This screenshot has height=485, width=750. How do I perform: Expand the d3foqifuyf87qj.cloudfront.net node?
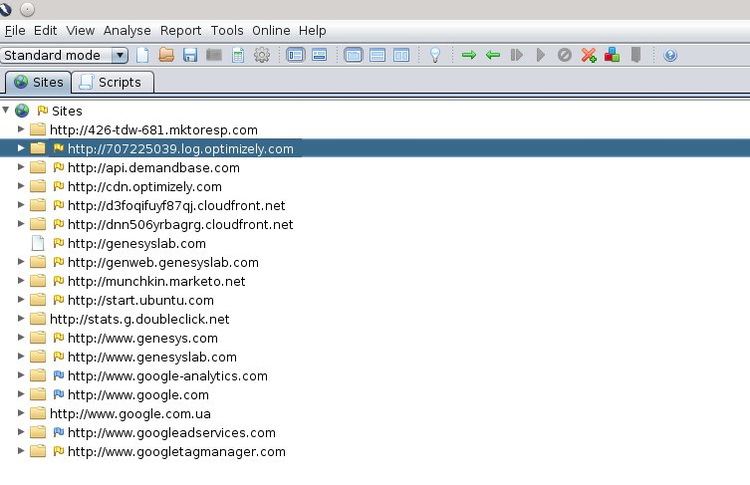click(21, 205)
